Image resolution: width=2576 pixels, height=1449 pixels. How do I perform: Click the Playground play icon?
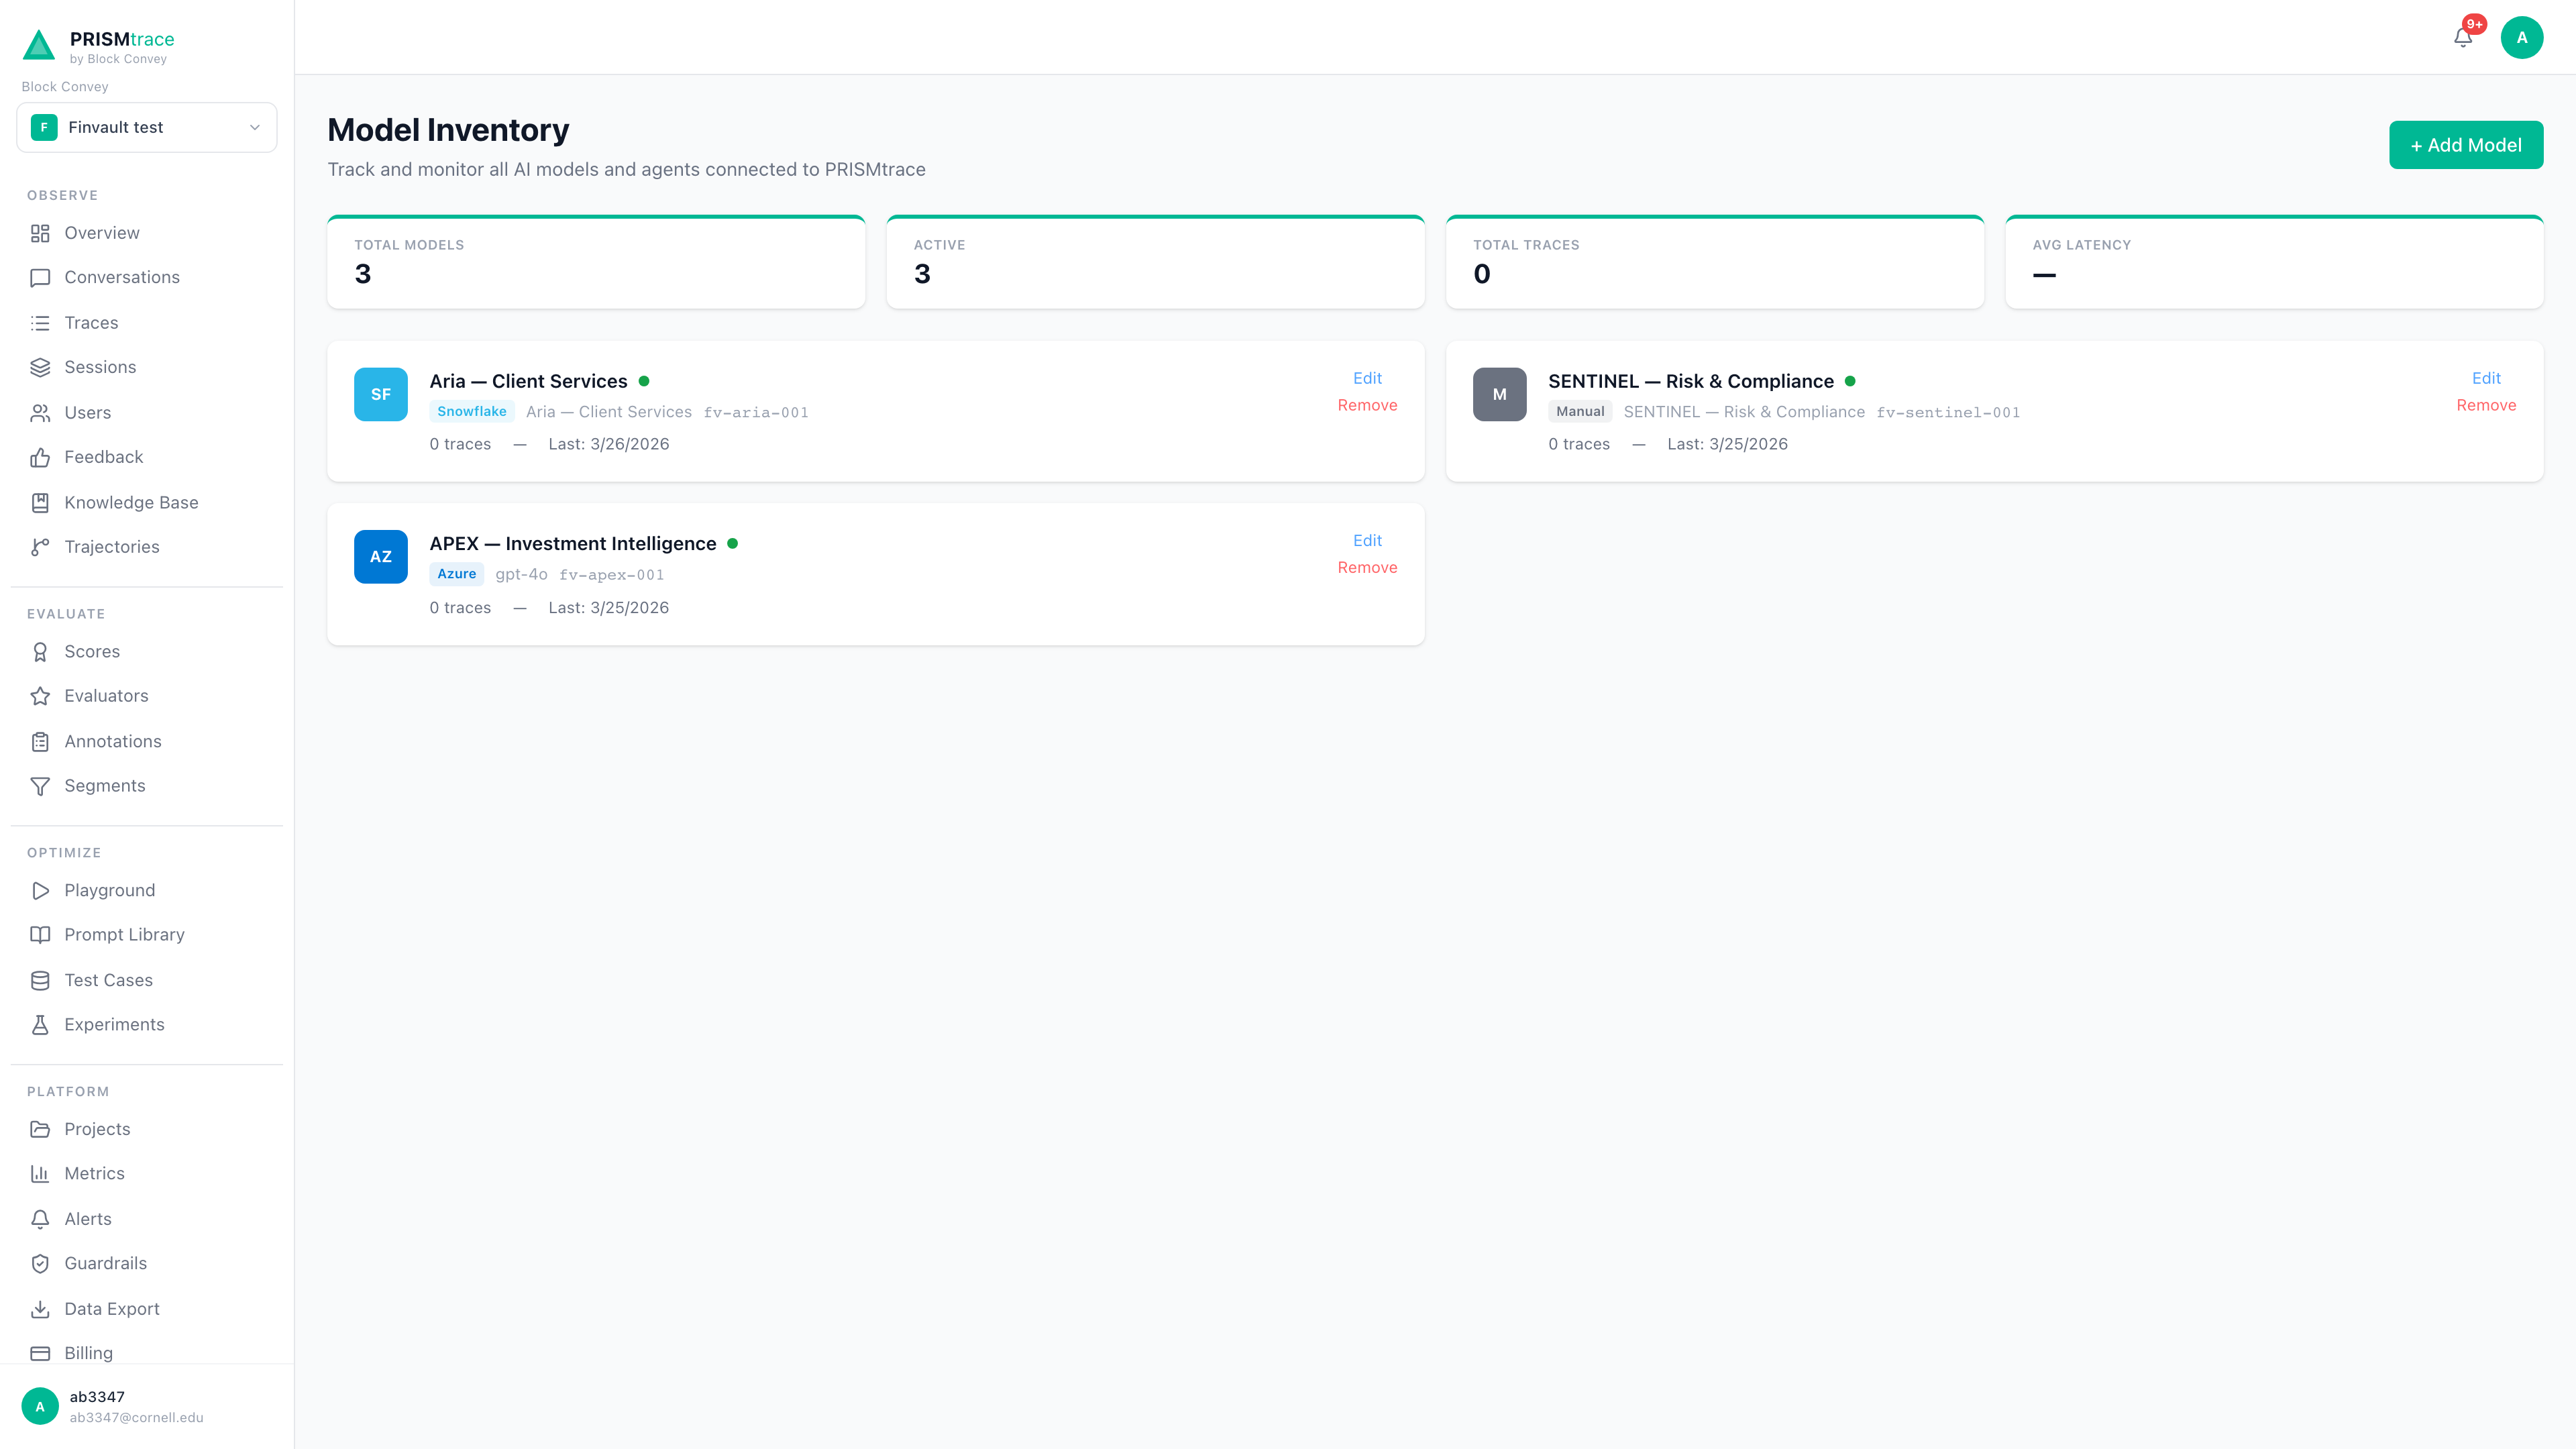(x=40, y=891)
